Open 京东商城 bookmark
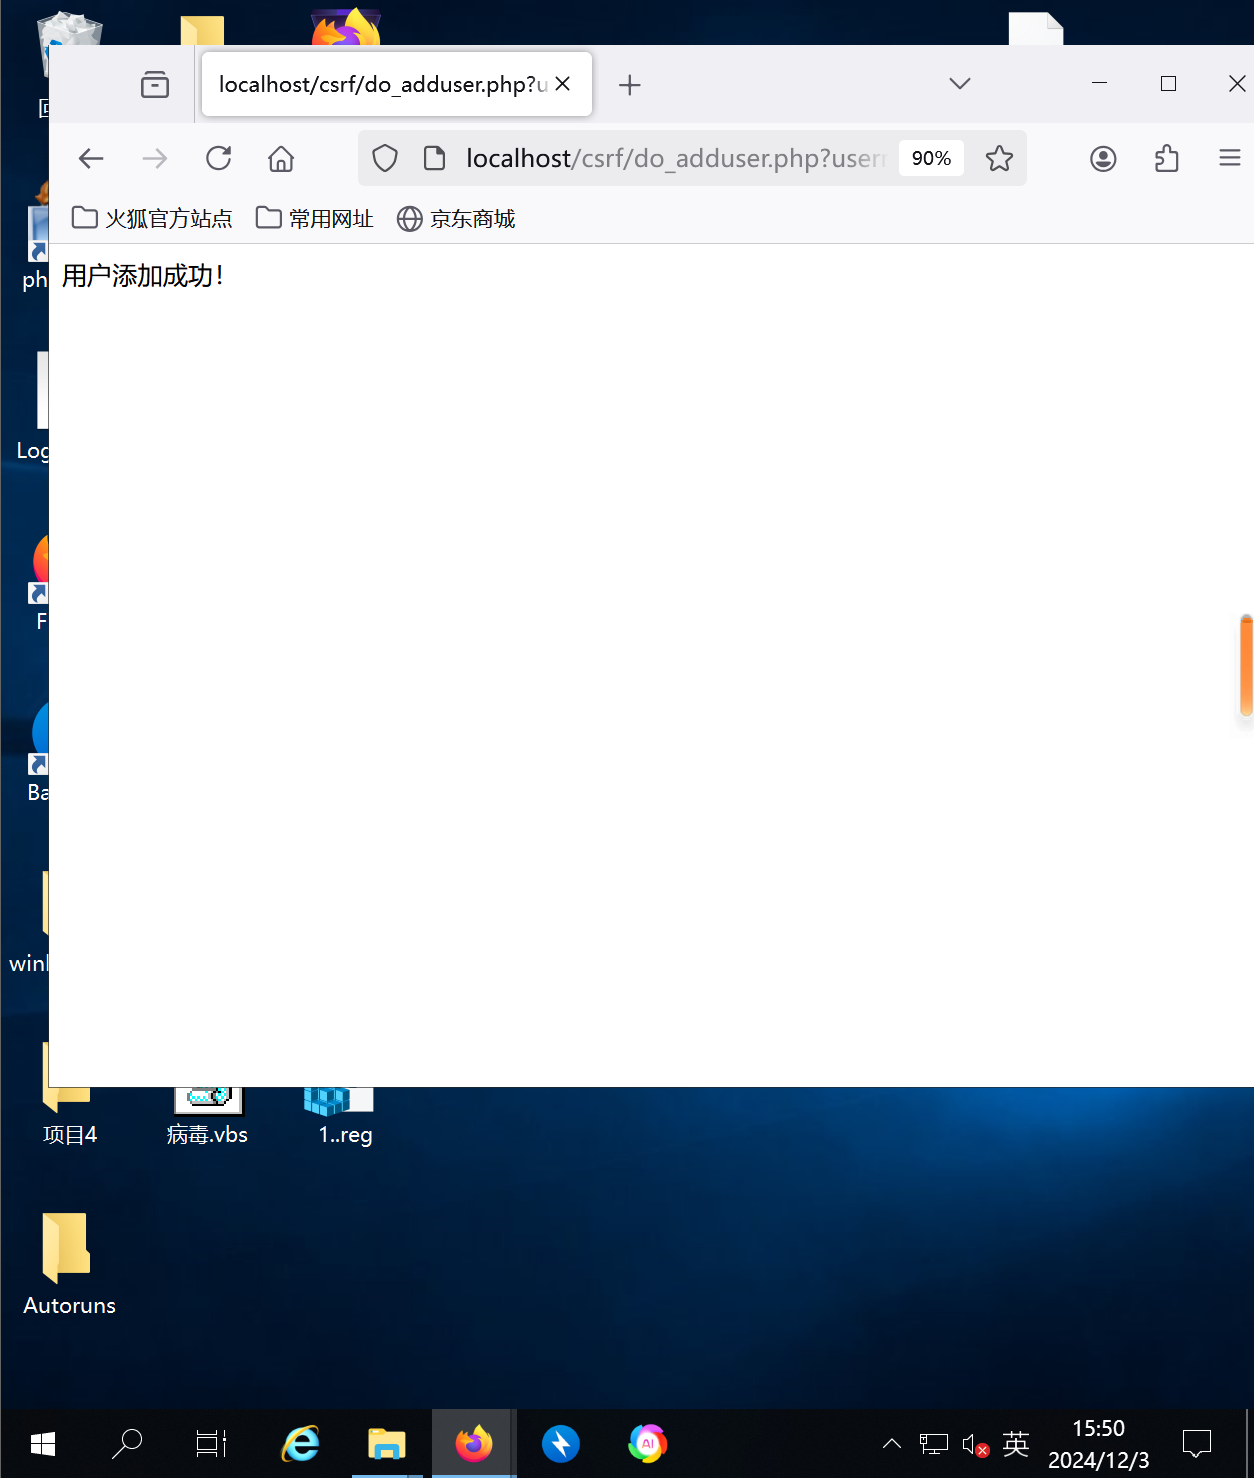Image resolution: width=1254 pixels, height=1478 pixels. click(456, 218)
